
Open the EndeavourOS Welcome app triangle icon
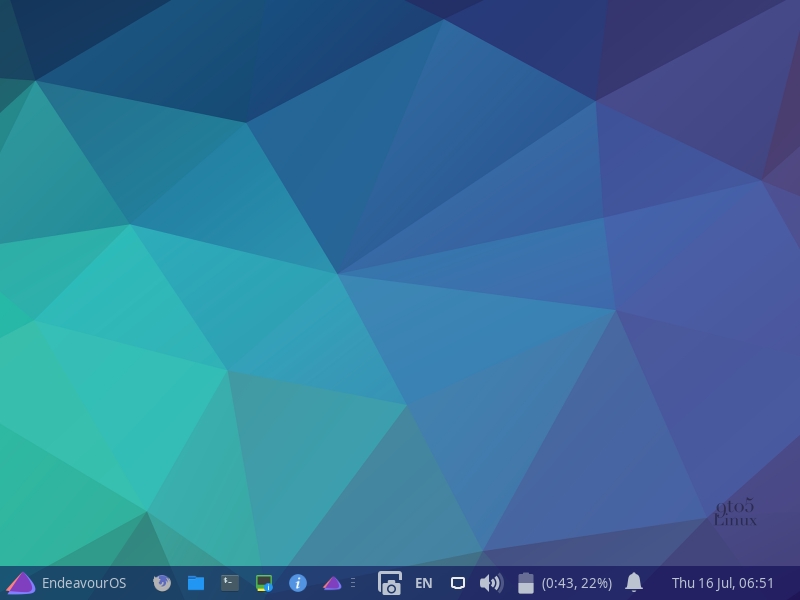330,582
